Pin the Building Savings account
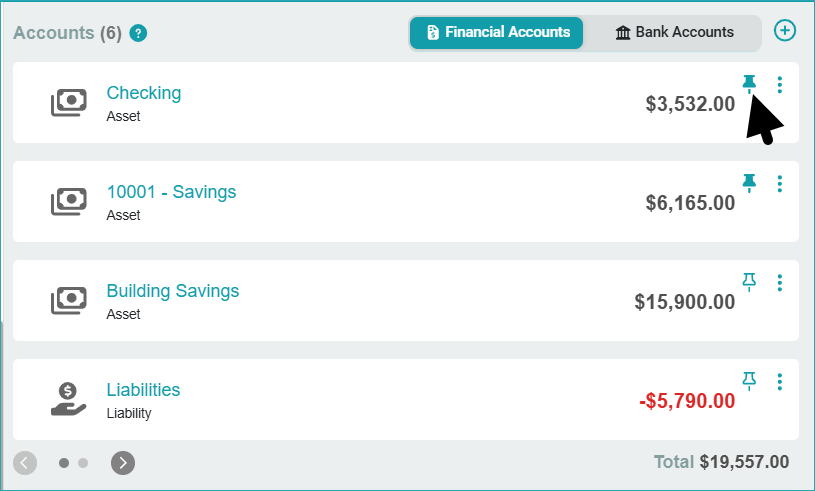Viewport: 815px width, 491px height. pyautogui.click(x=749, y=281)
